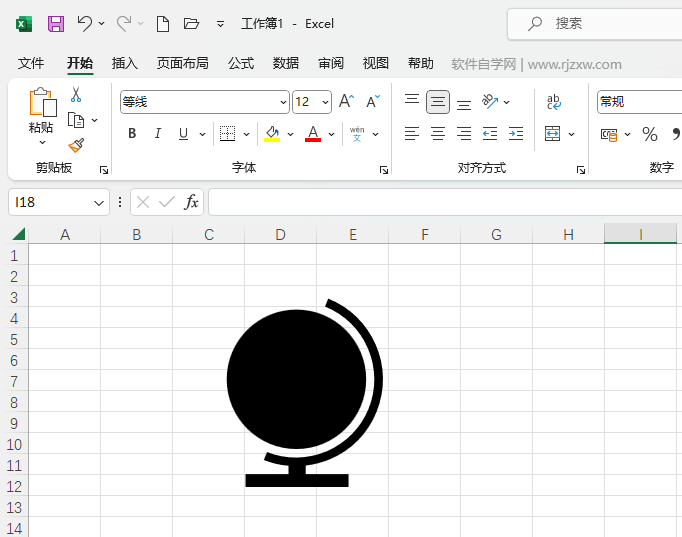This screenshot has height=537, width=682.
Task: Click the fx insert function icon
Action: [191, 202]
